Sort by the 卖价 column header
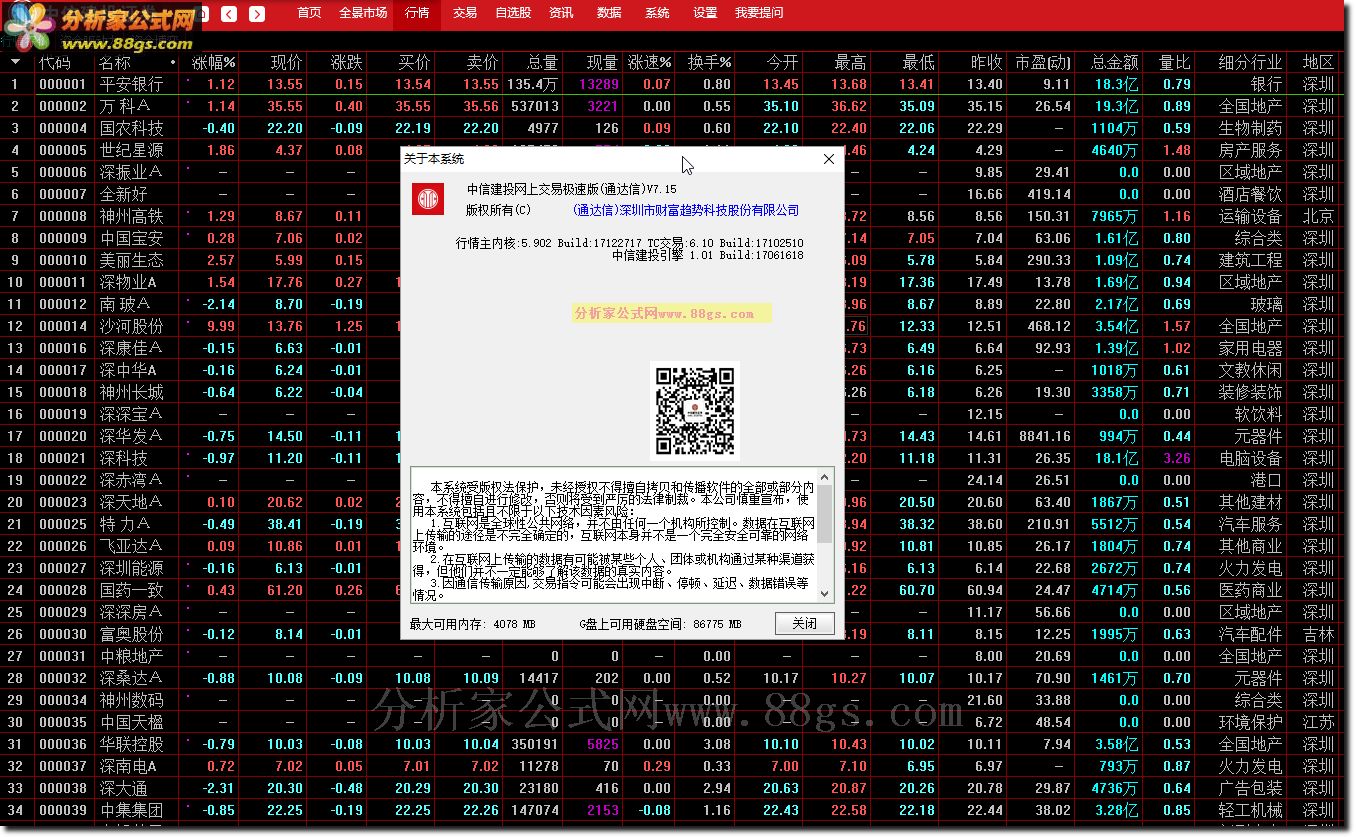 (x=482, y=62)
